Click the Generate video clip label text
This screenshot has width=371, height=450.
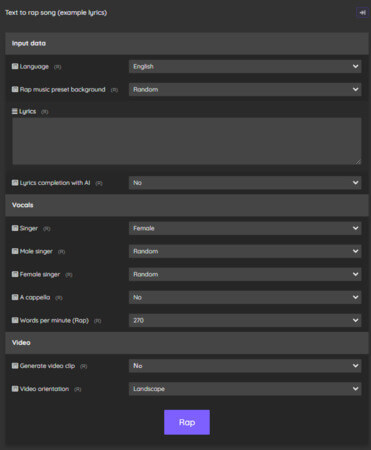tap(47, 366)
